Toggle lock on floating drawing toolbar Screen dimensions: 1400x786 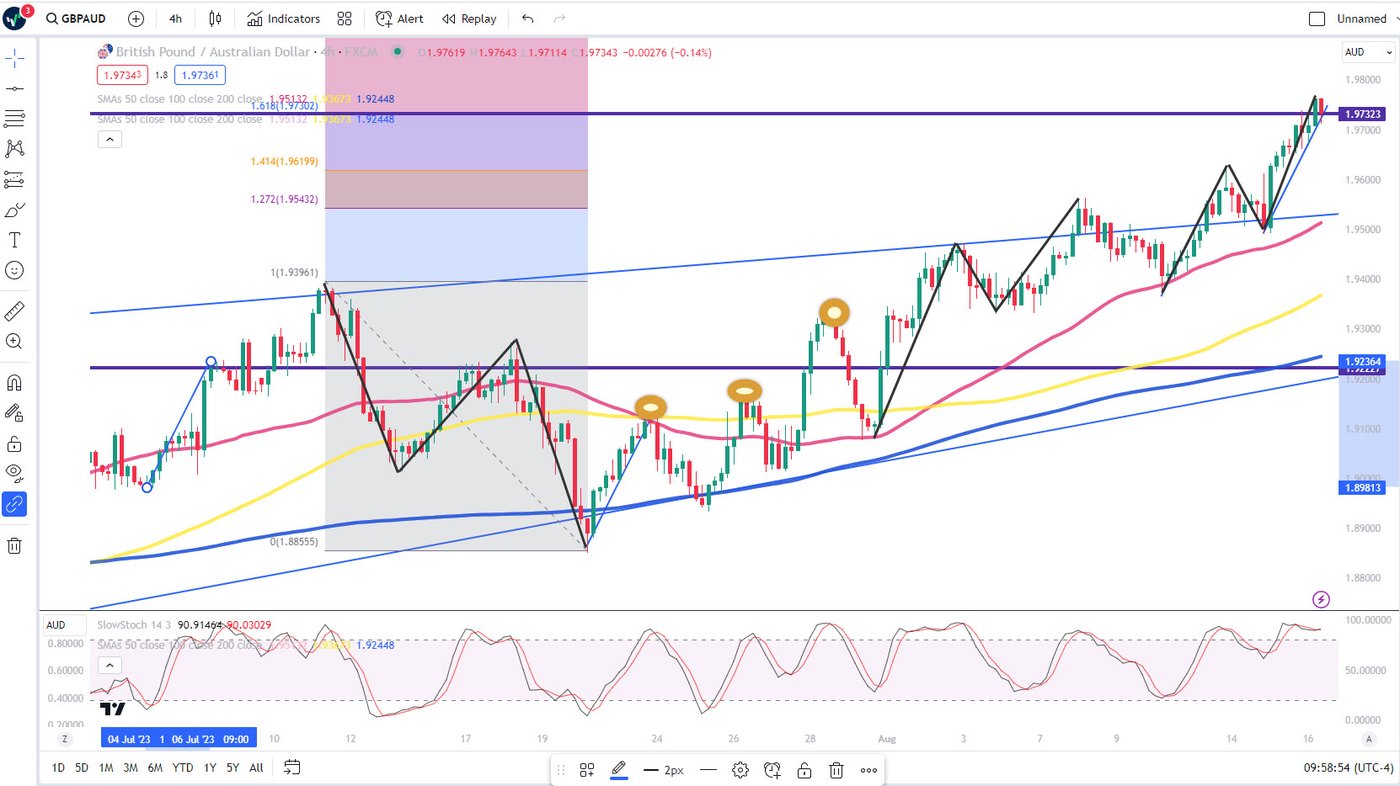(x=804, y=770)
